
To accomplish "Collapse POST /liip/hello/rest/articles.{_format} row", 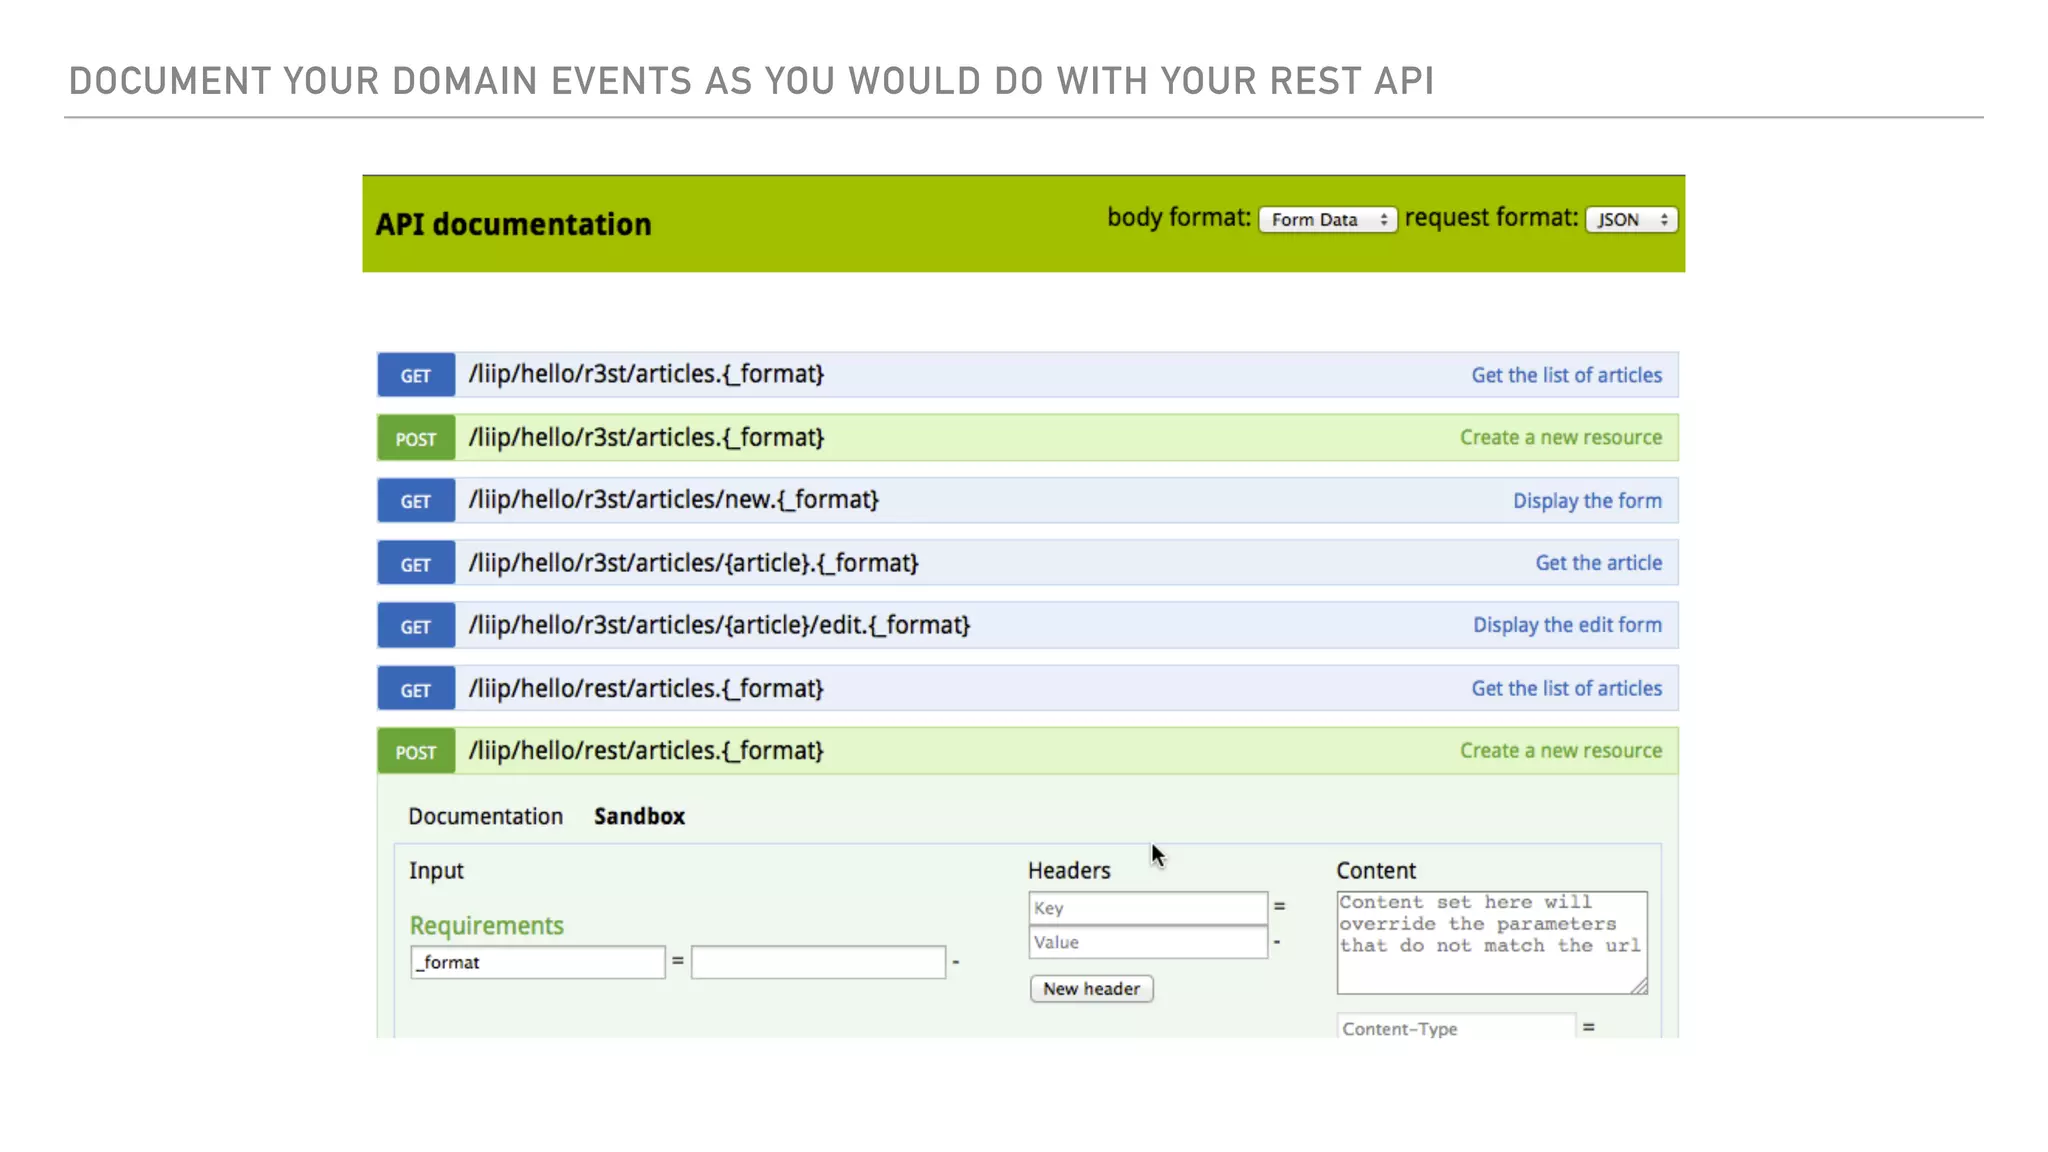I will pos(1027,751).
